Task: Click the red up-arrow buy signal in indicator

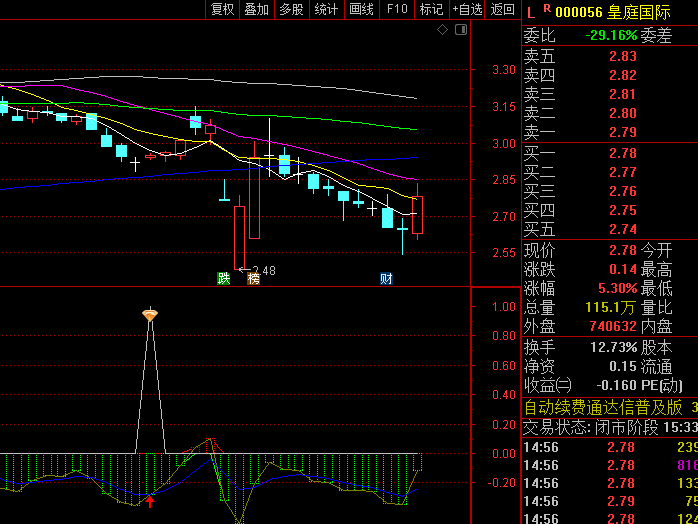Action: pos(150,500)
